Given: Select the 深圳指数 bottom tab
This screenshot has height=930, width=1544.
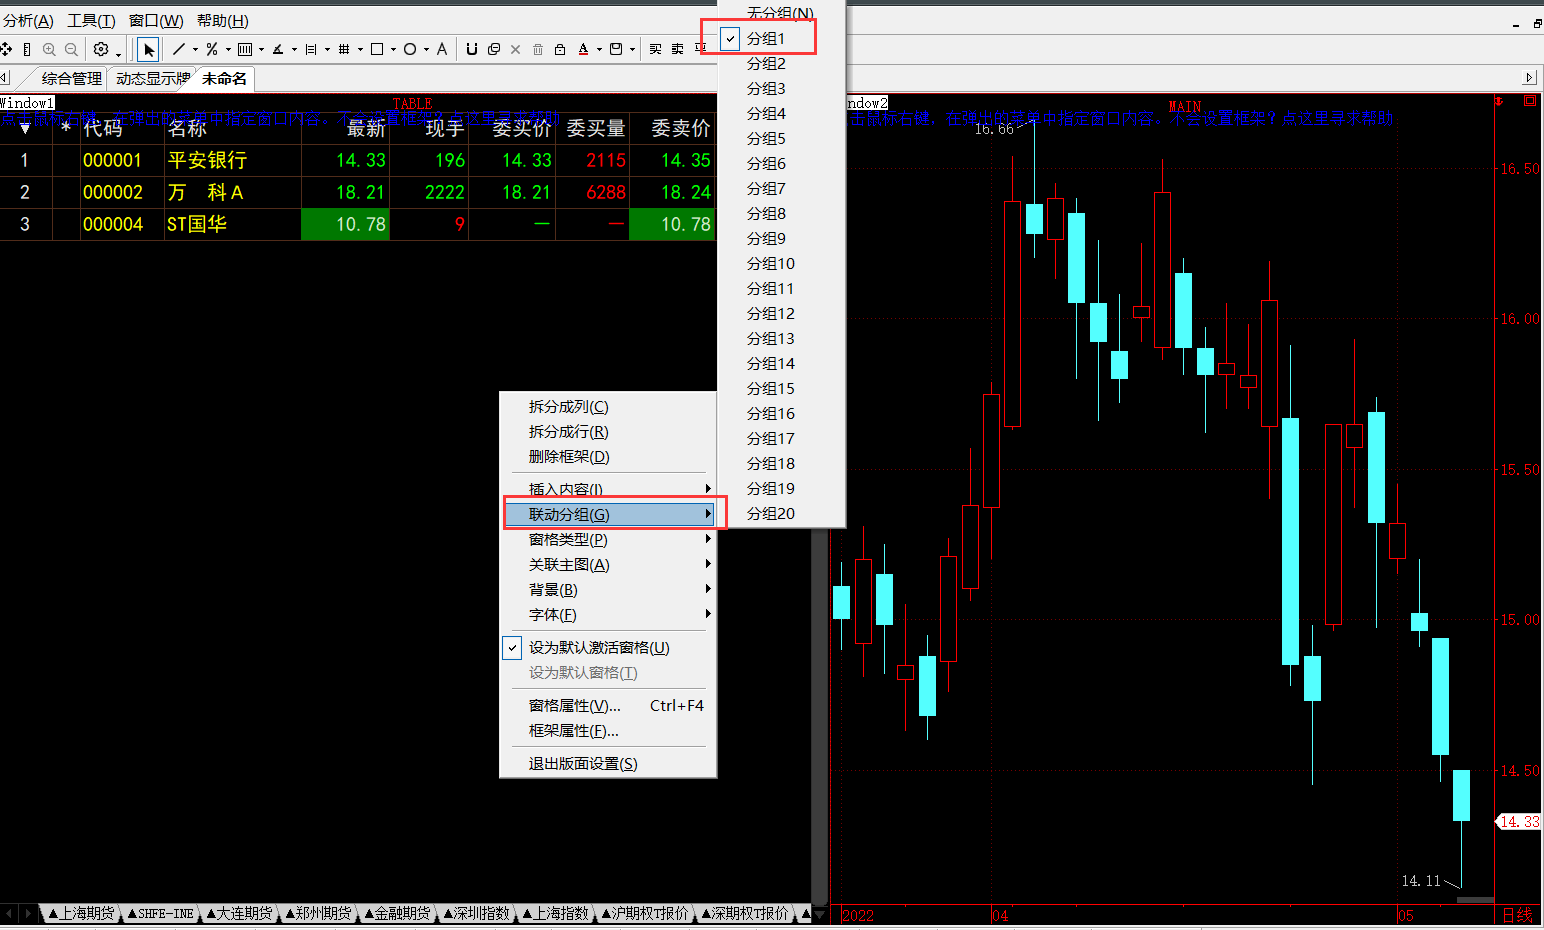Looking at the screenshot, I should click(476, 913).
